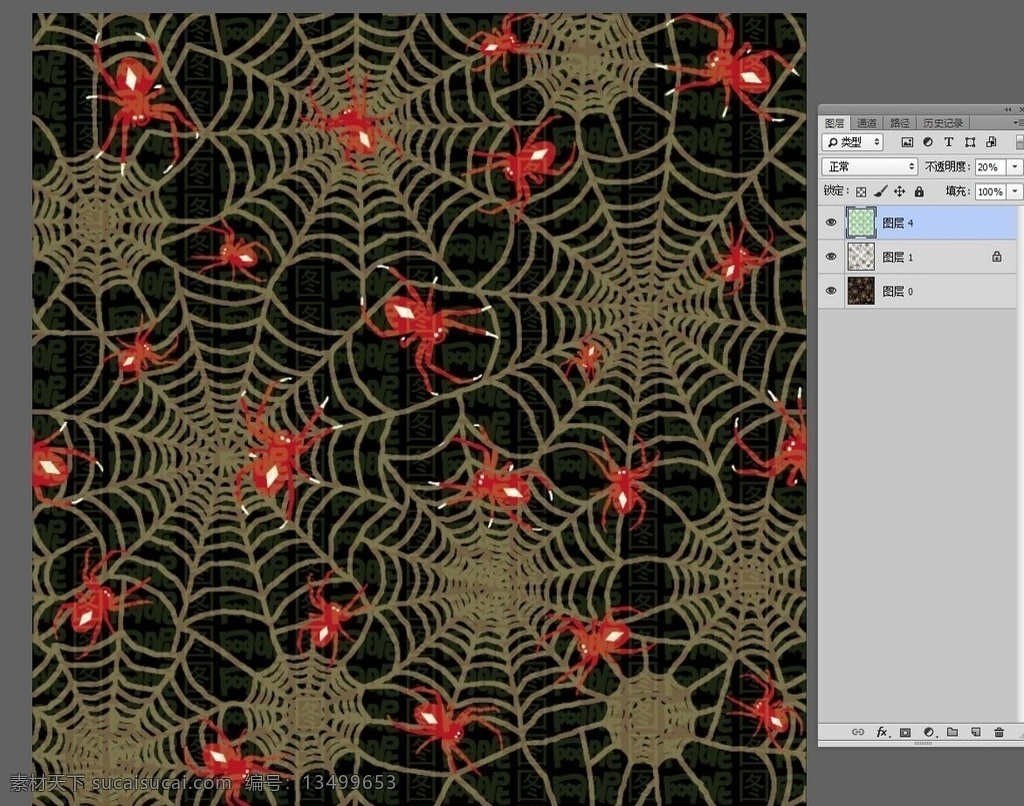The image size is (1024, 806).
Task: Click the lock icon on 图层 1
Action: [997, 257]
